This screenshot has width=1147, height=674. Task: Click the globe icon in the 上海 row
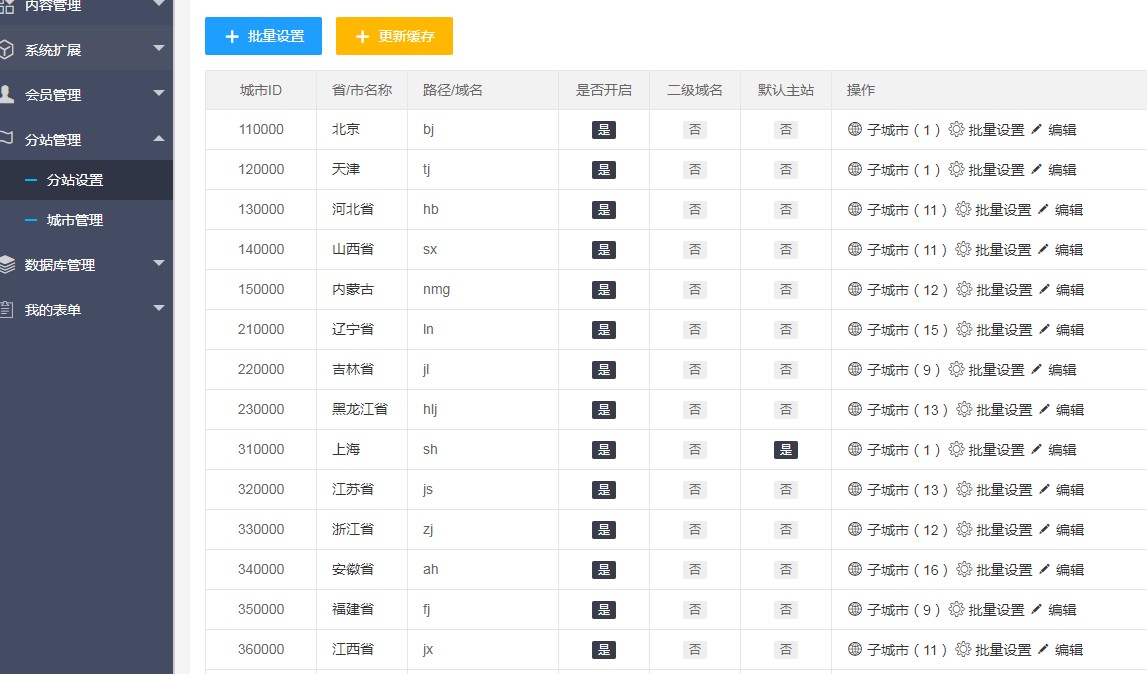click(x=854, y=449)
